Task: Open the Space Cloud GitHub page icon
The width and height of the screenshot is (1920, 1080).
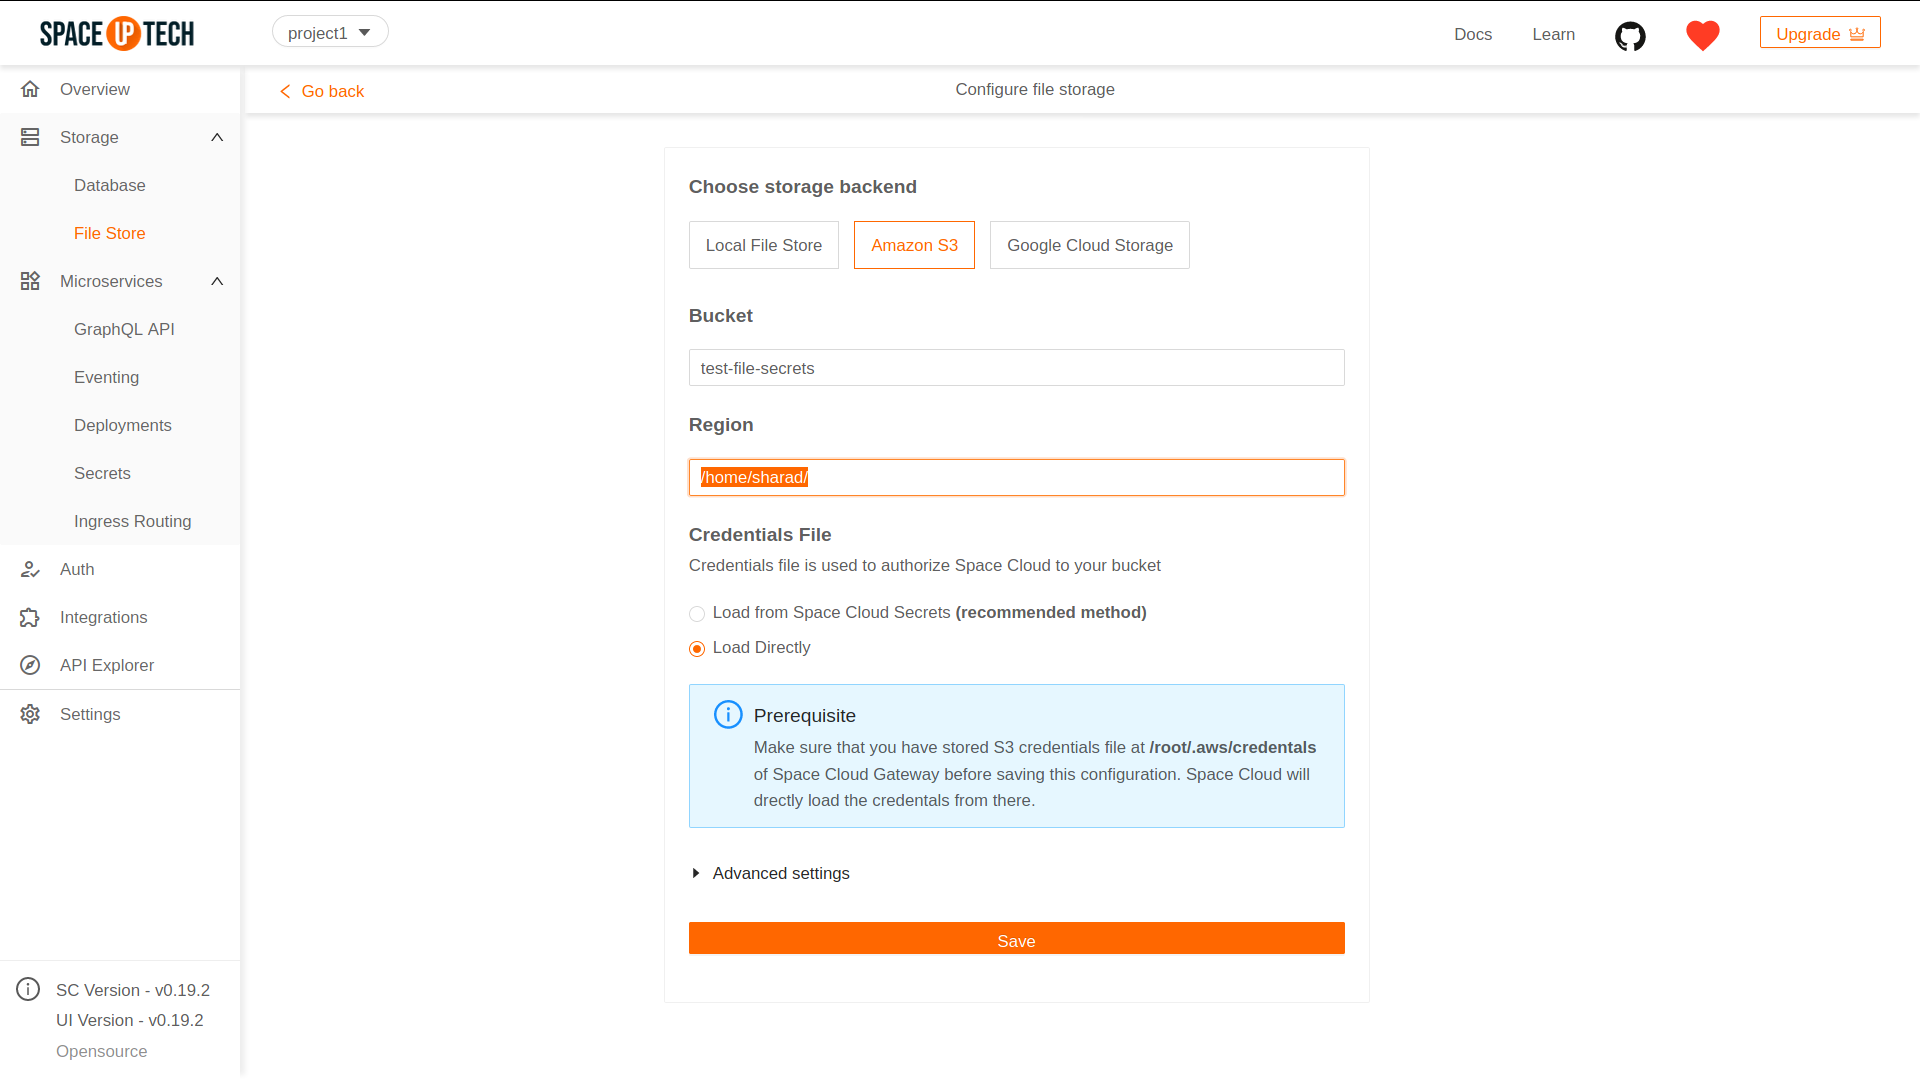Action: pos(1630,36)
